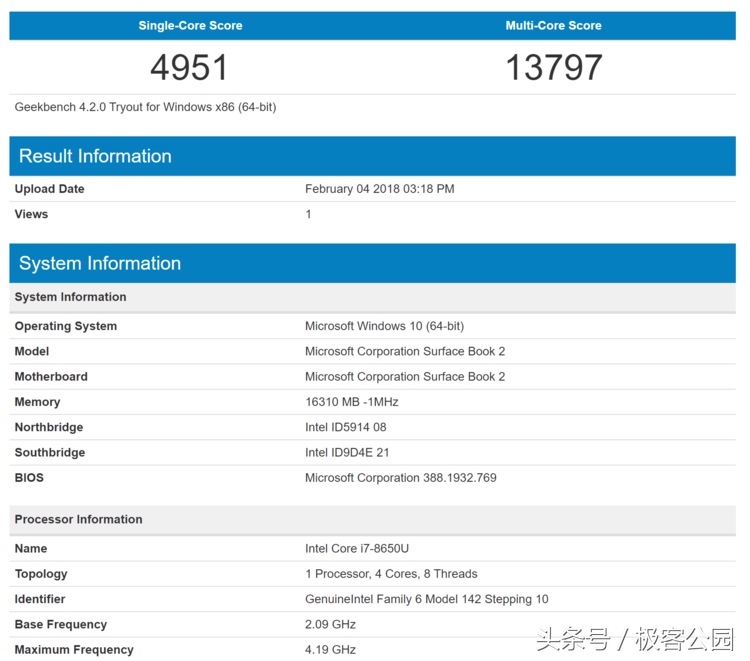Select the value Intel ID9D4E 21
Viewport: 750px width, 661px height.
point(347,453)
